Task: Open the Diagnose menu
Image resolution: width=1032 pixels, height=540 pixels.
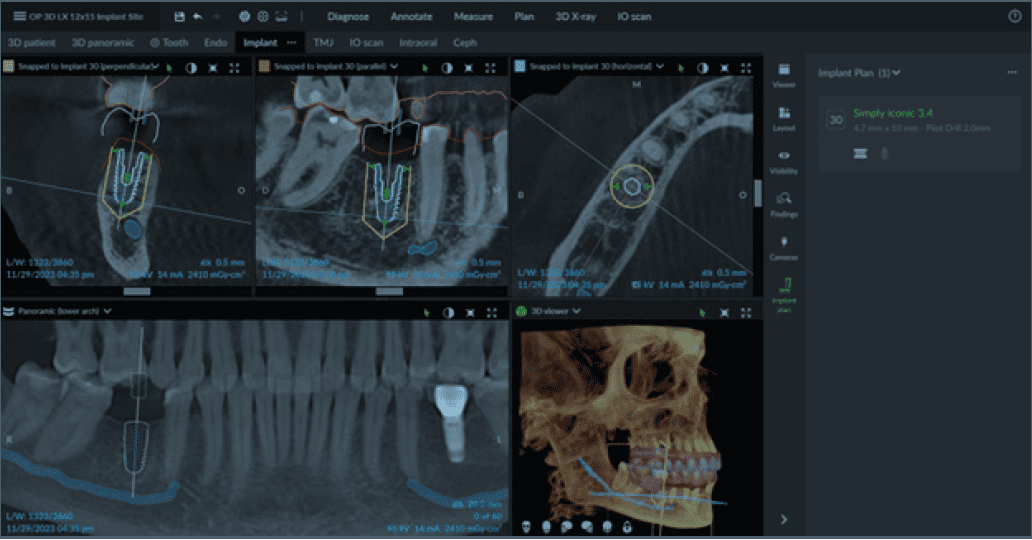Action: click(x=347, y=17)
